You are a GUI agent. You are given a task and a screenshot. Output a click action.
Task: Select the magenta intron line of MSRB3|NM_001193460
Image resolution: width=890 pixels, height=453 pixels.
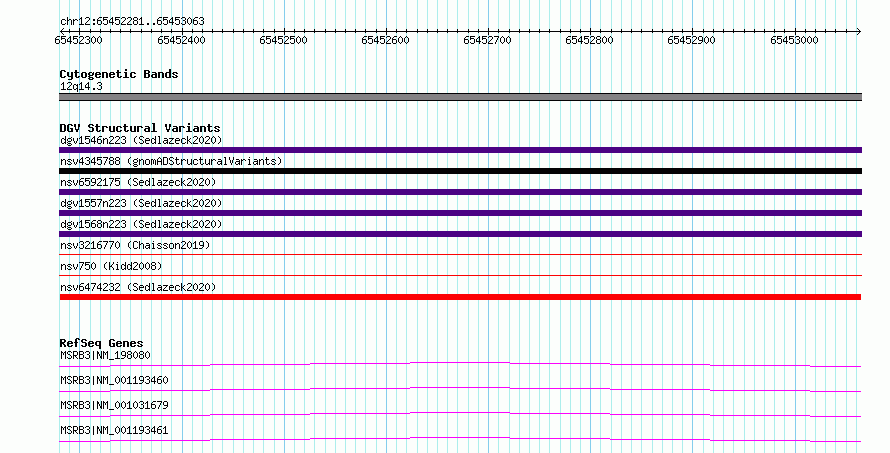460,389
